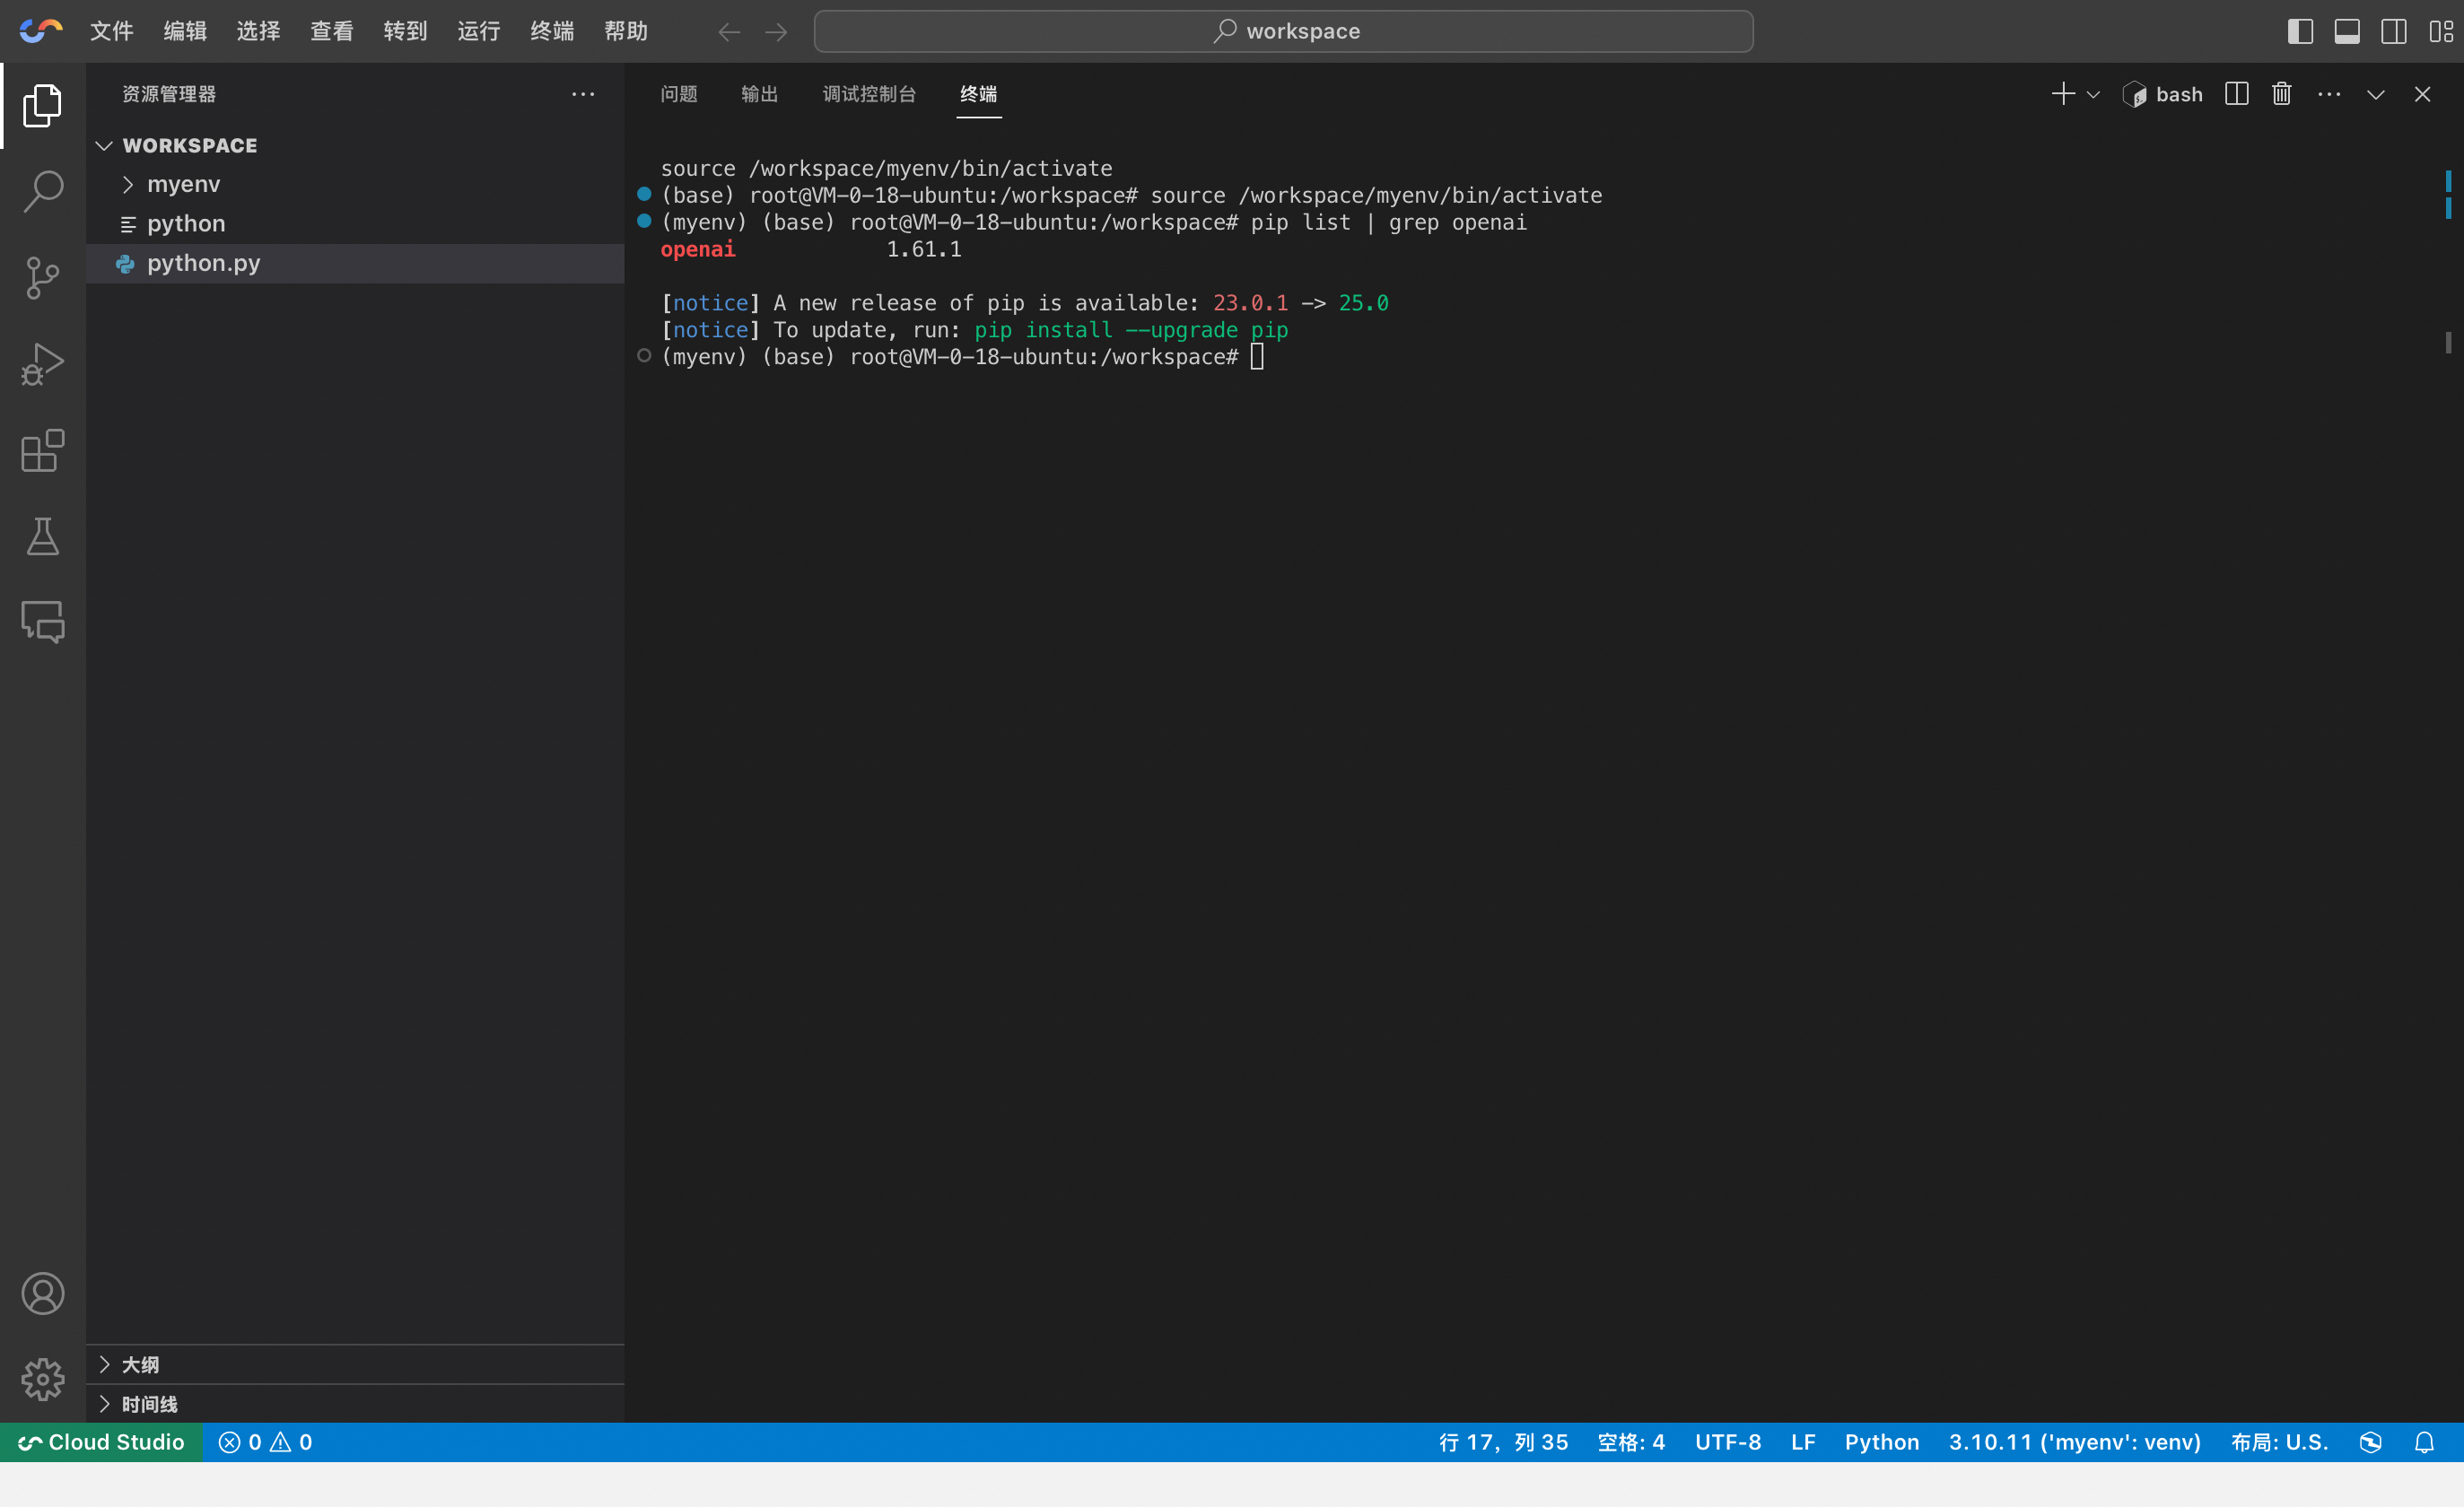Open explorer more actions ellipsis
Viewport: 2464px width, 1507px height.
[x=583, y=94]
